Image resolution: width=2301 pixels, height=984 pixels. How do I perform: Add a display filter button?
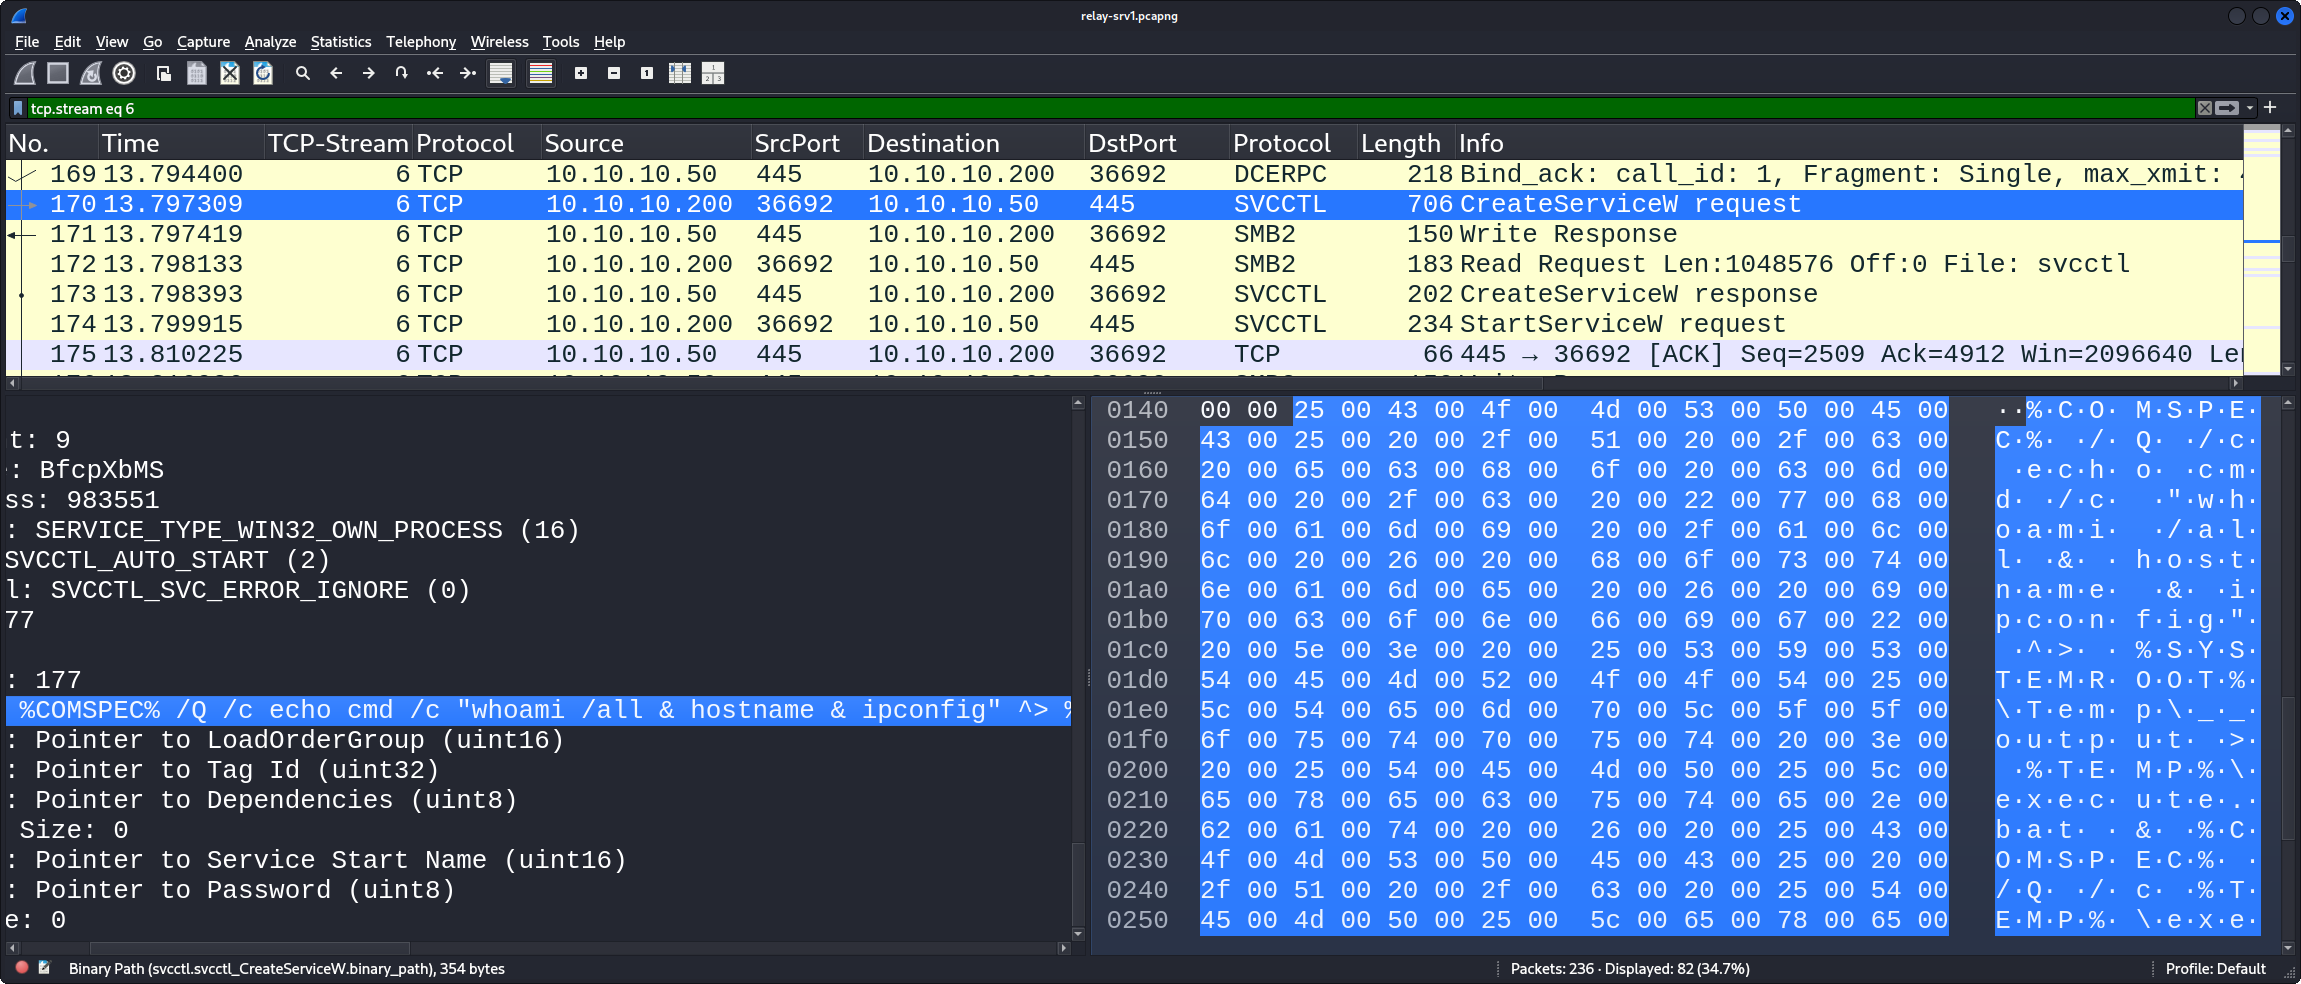(2270, 107)
